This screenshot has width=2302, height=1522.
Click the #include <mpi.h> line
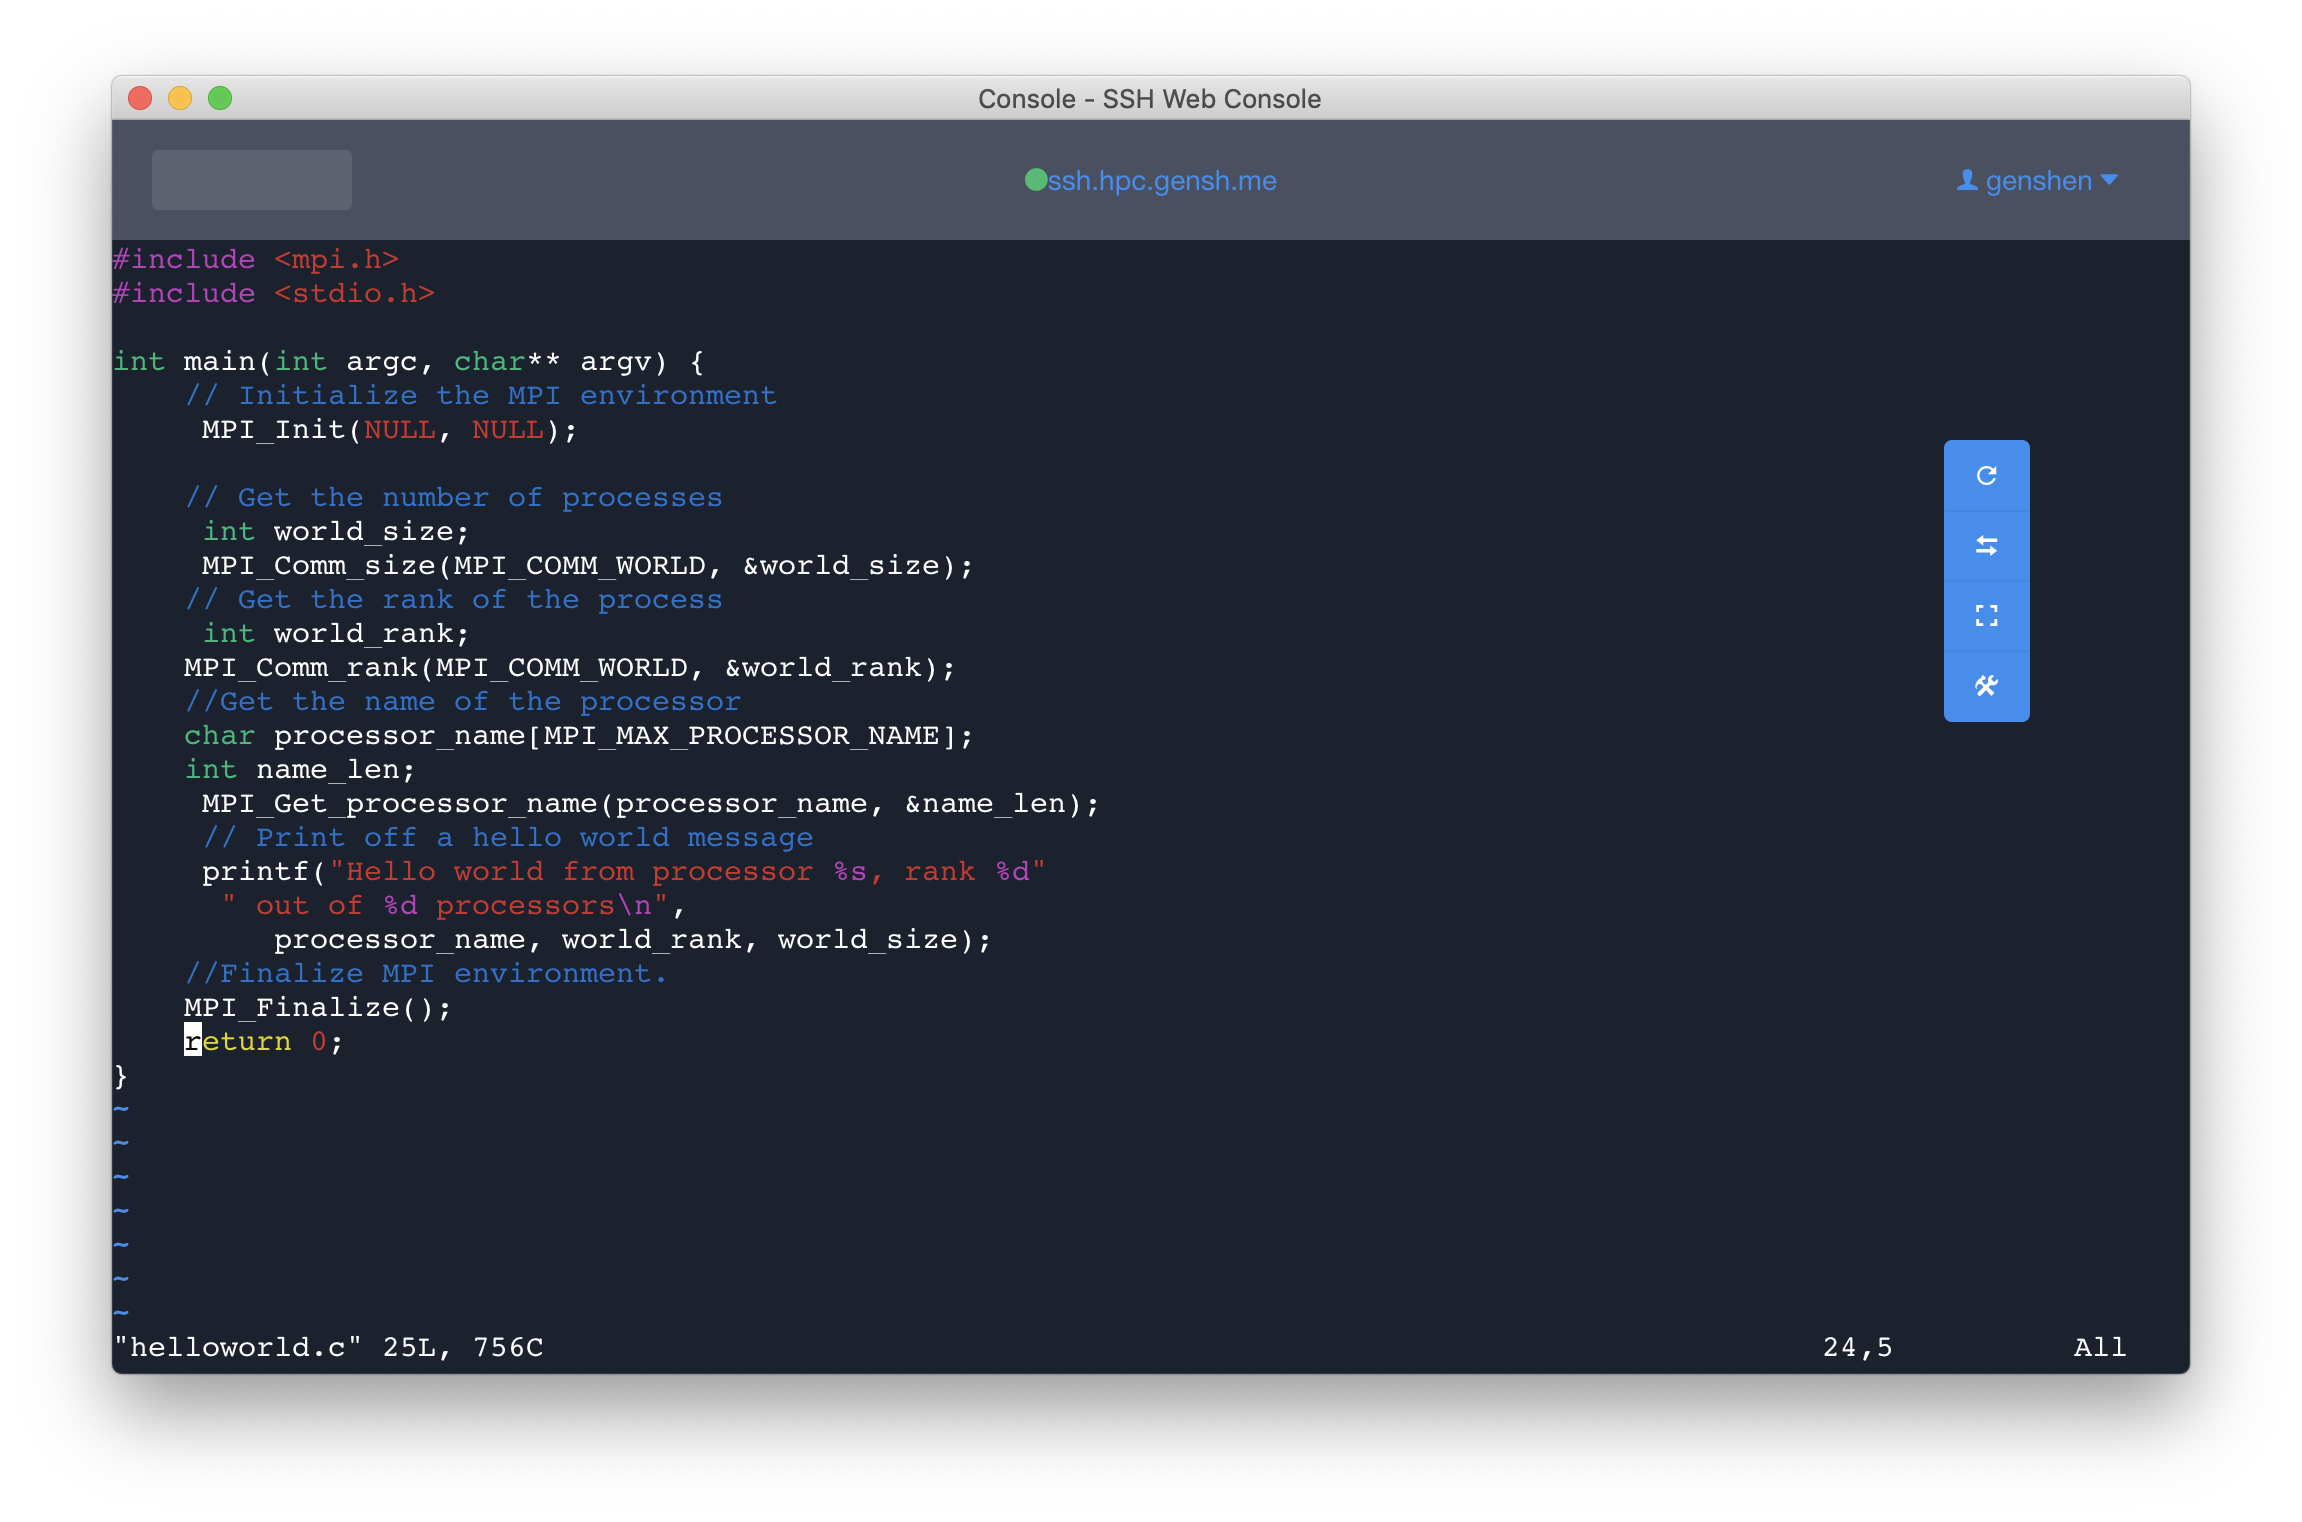coord(256,260)
